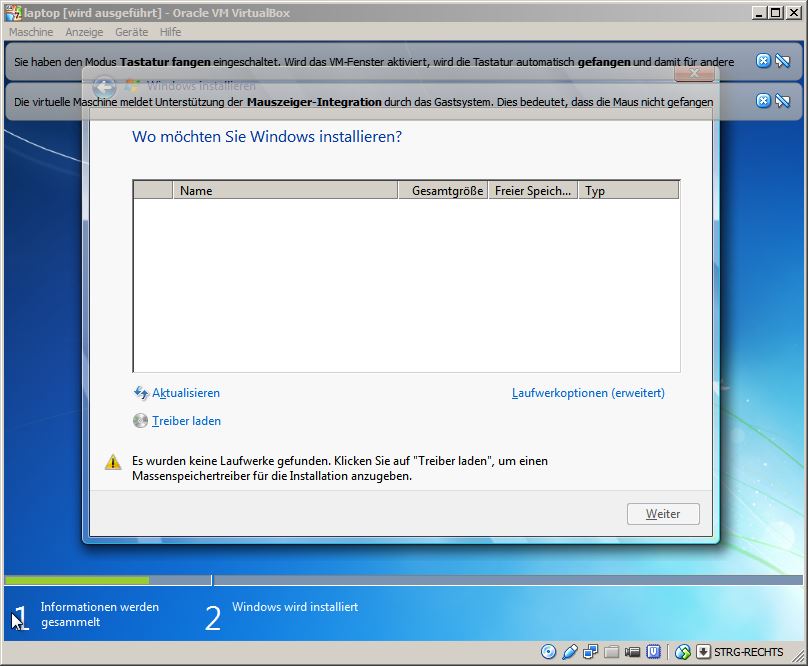The image size is (808, 666).
Task: Dismiss the keyboard capture notification
Action: 764,61
